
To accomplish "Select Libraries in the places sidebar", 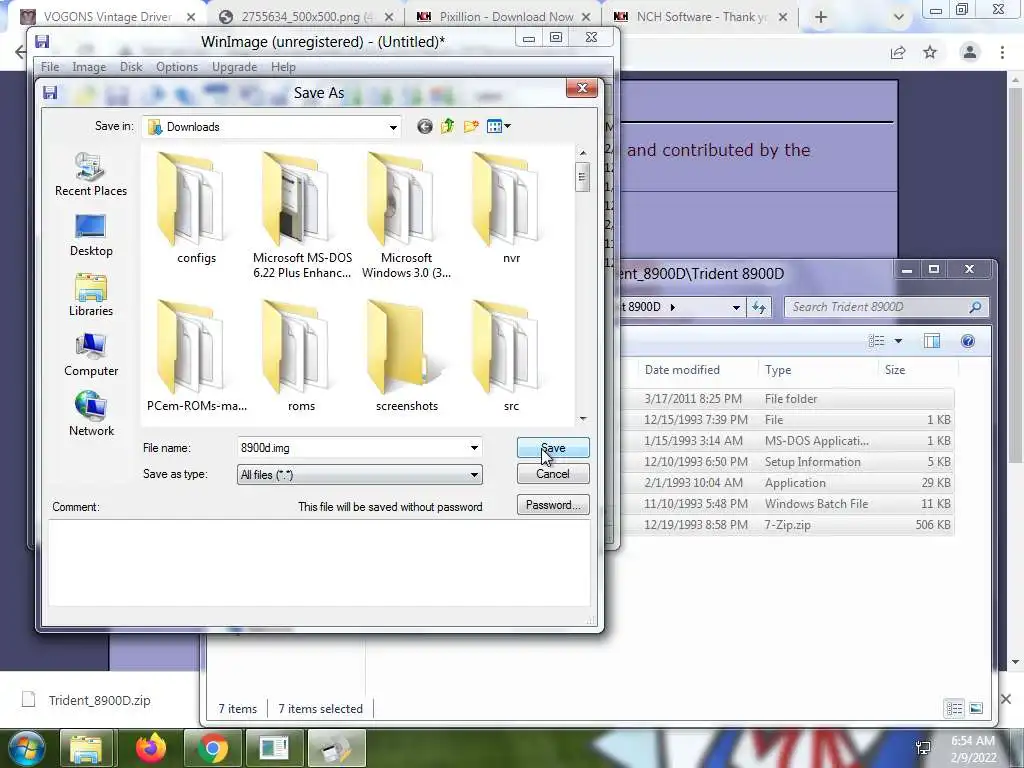I will (x=91, y=296).
